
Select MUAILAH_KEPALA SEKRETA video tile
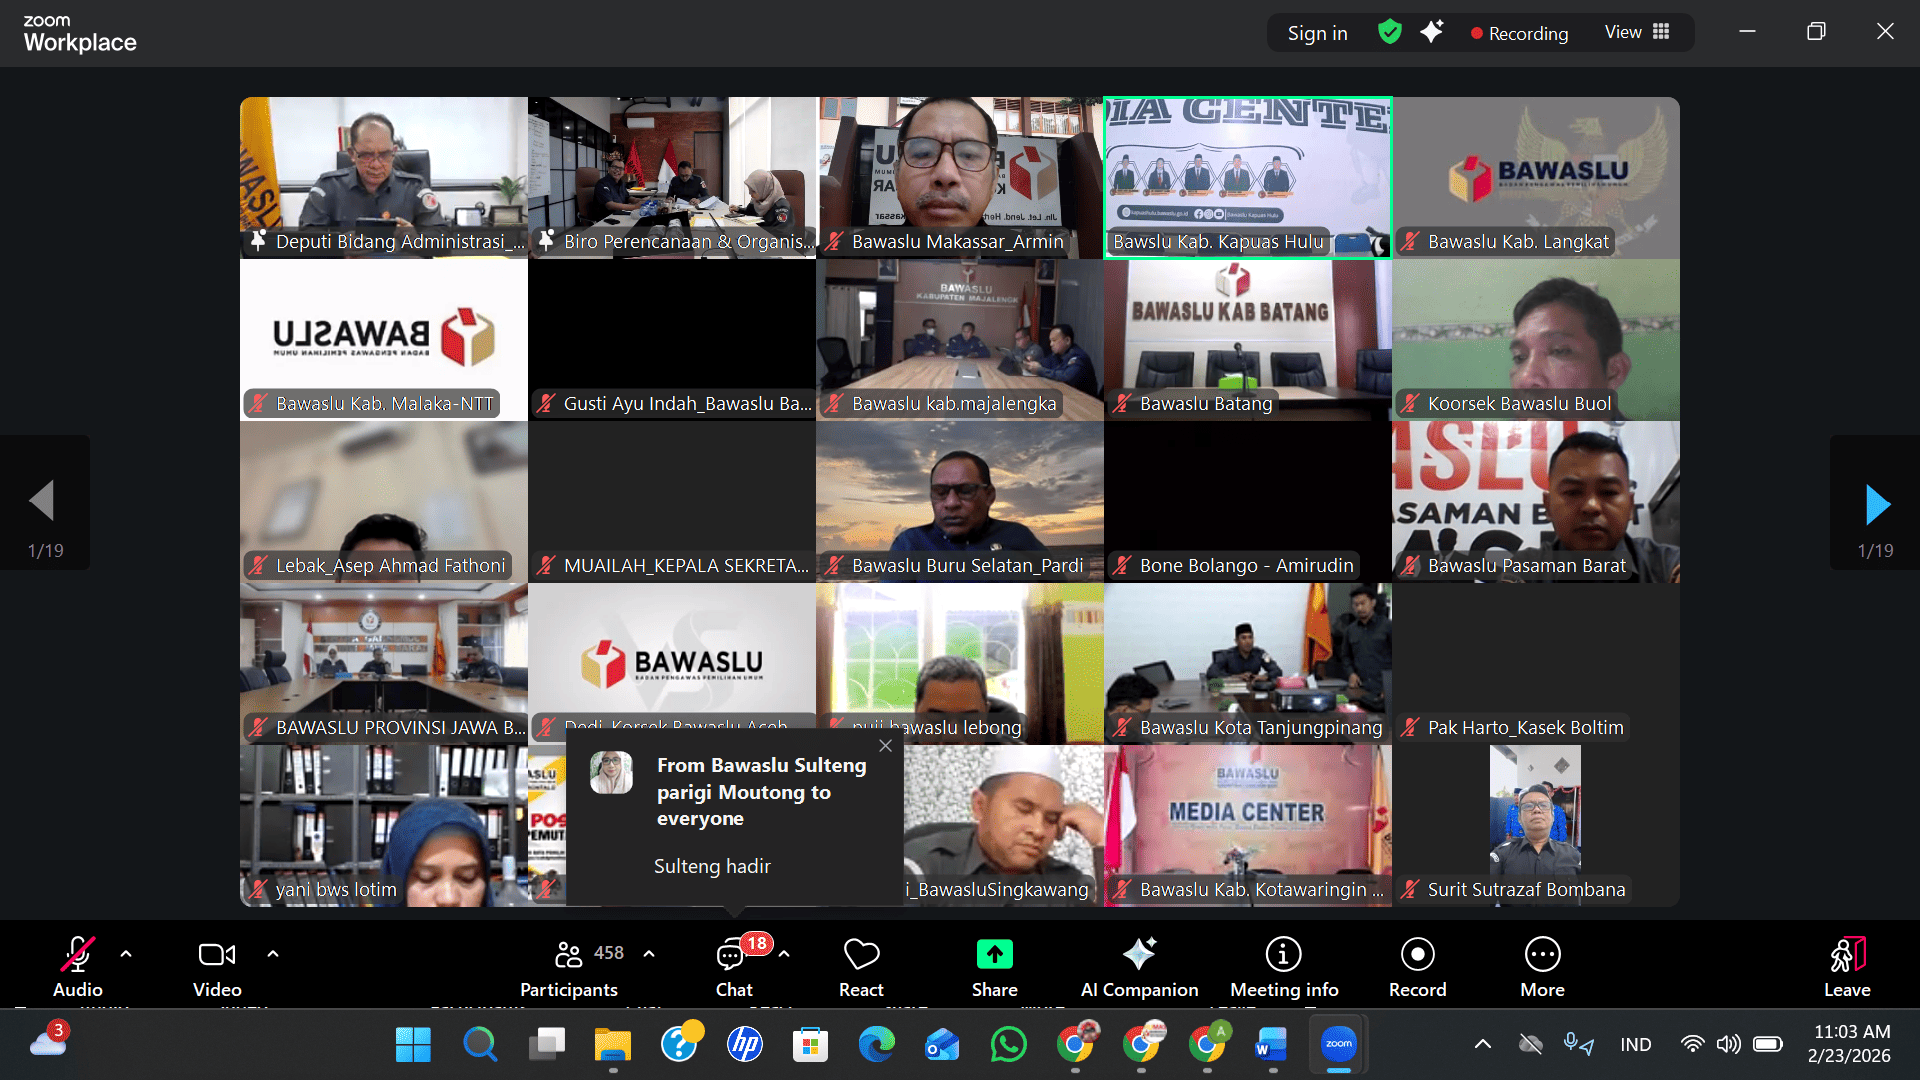pyautogui.click(x=672, y=502)
